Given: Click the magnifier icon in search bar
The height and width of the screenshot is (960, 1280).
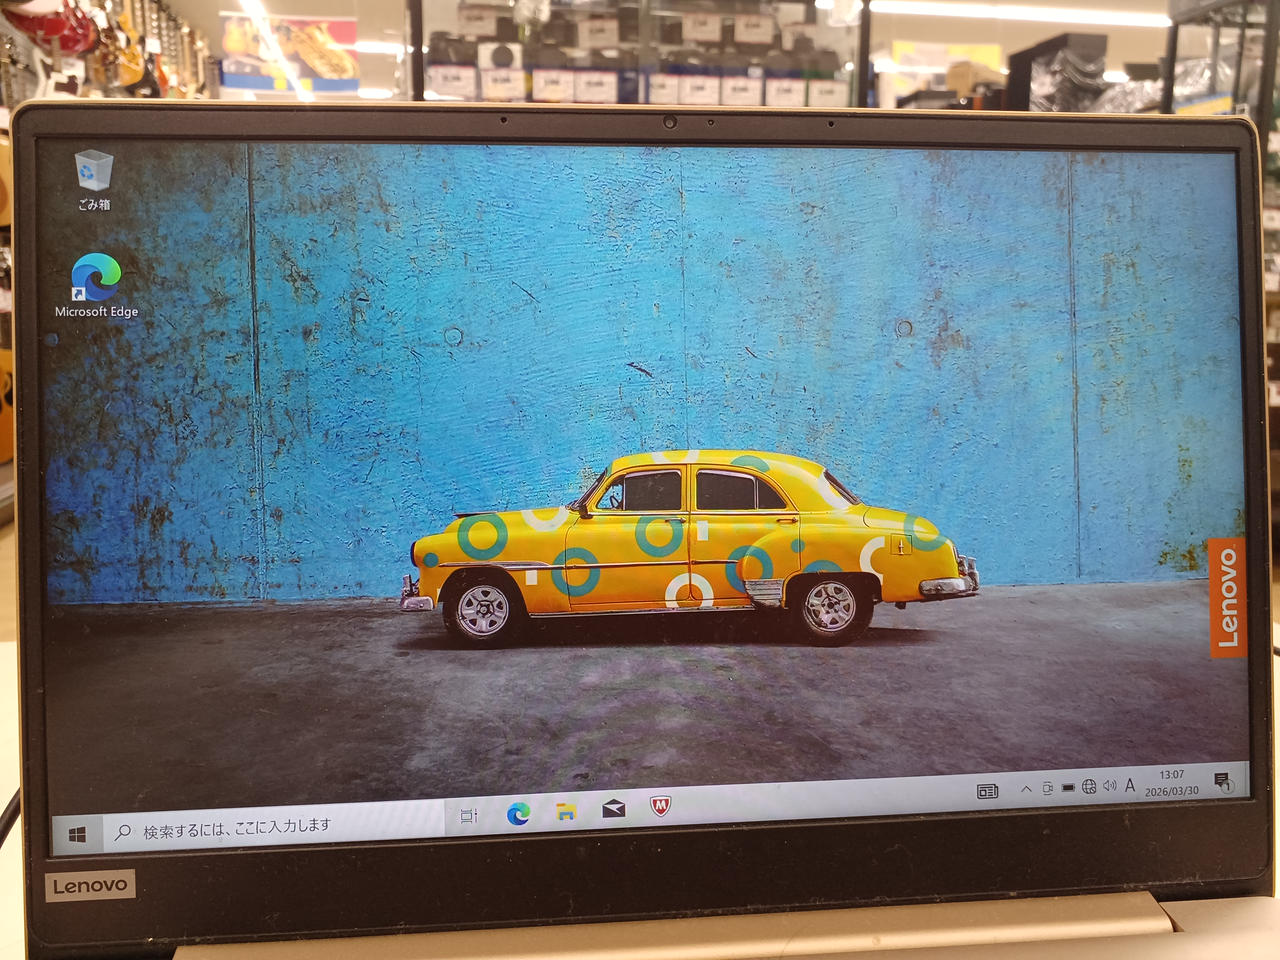Looking at the screenshot, I should 122,832.
